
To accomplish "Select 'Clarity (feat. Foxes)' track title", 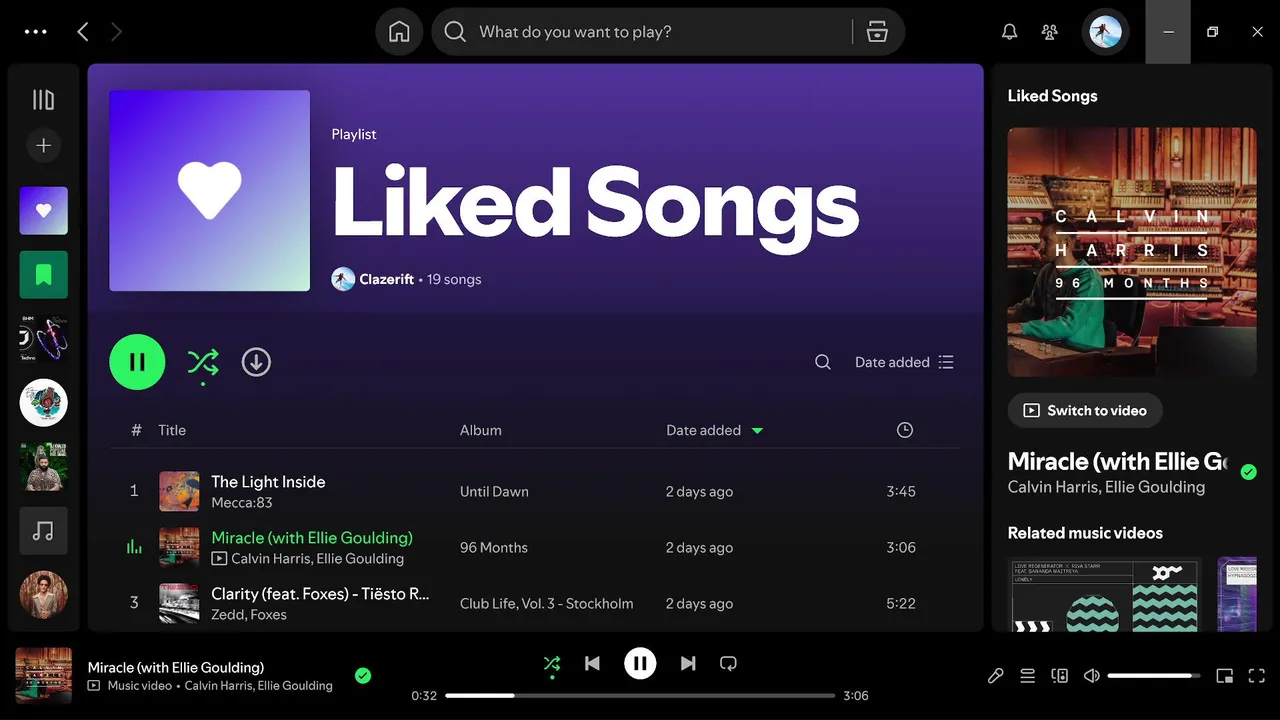I will coord(320,594).
